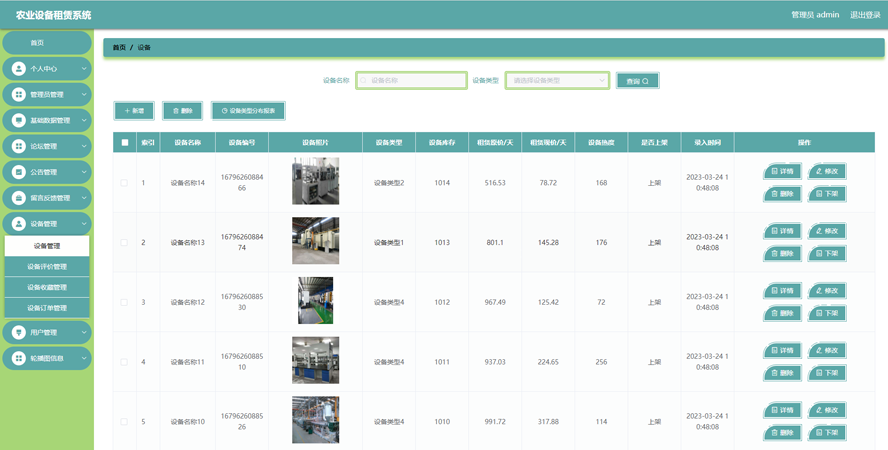Check the checkbox for row 设备名称11
The height and width of the screenshot is (450, 888).
click(x=124, y=362)
